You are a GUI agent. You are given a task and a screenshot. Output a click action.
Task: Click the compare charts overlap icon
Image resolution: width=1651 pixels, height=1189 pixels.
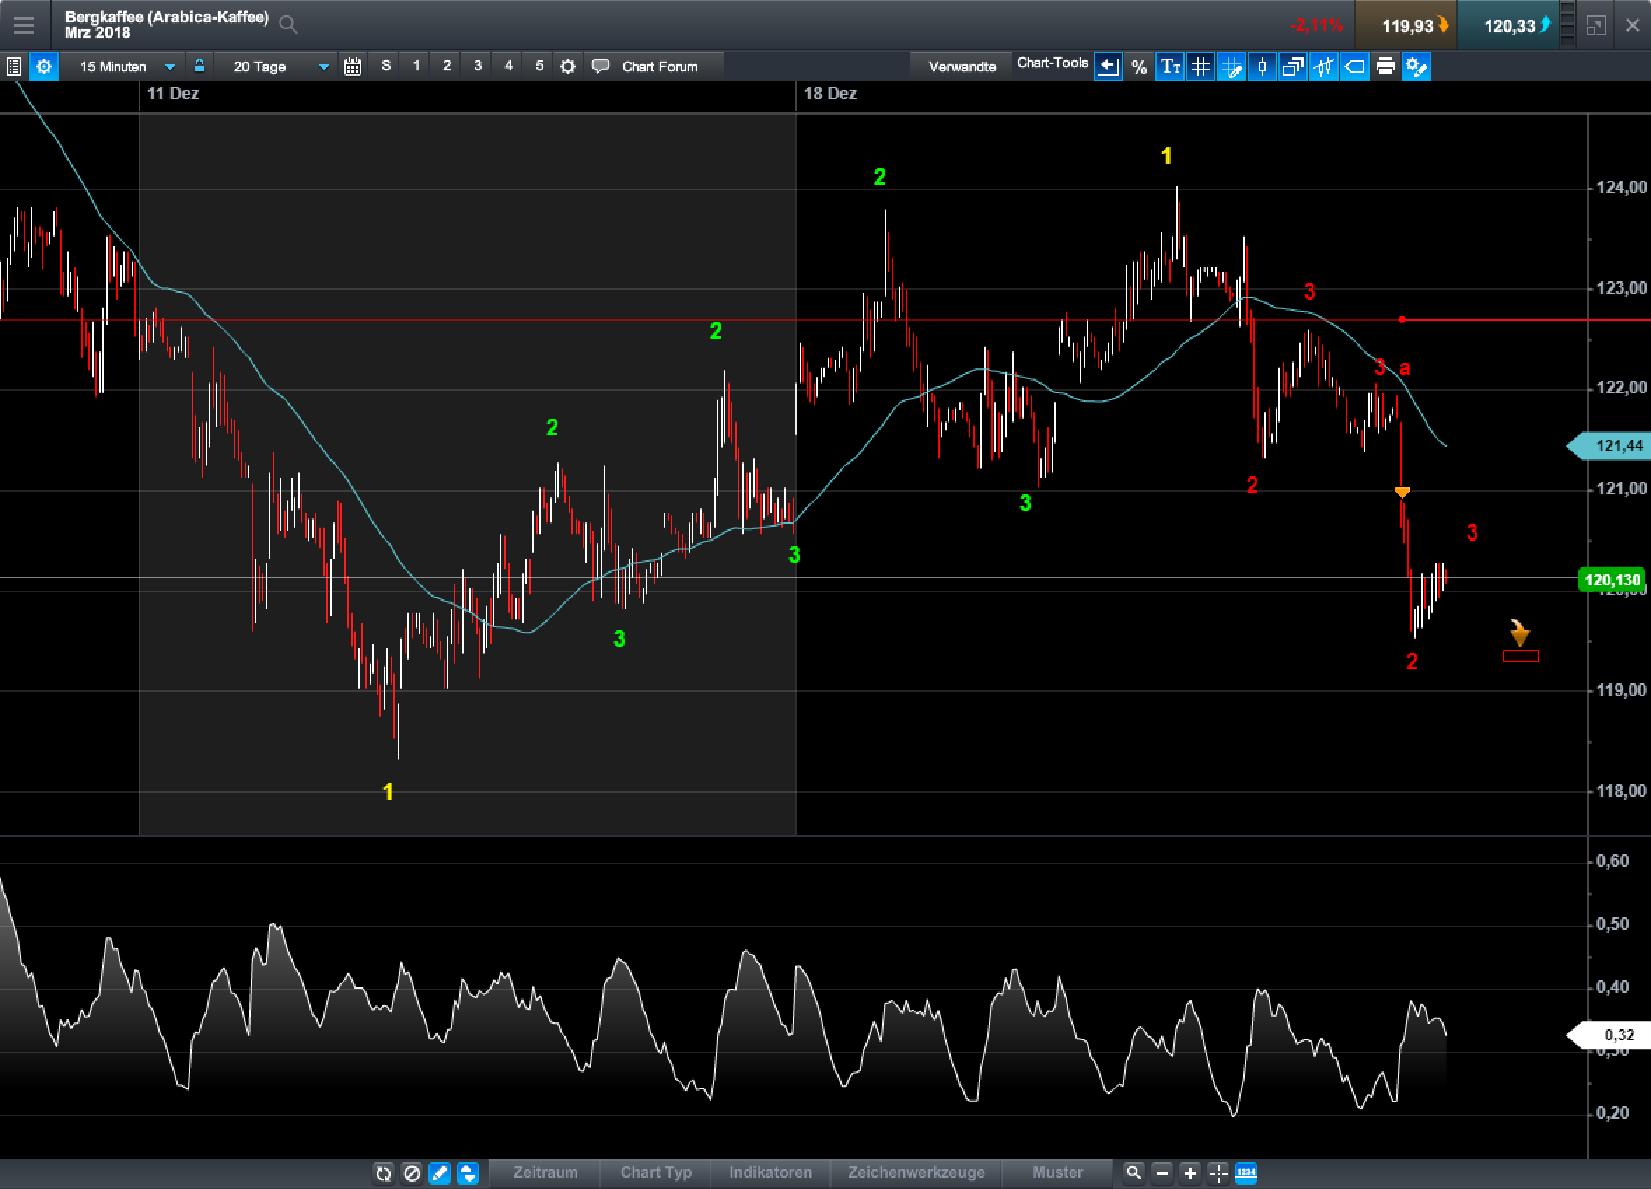(x=1292, y=67)
